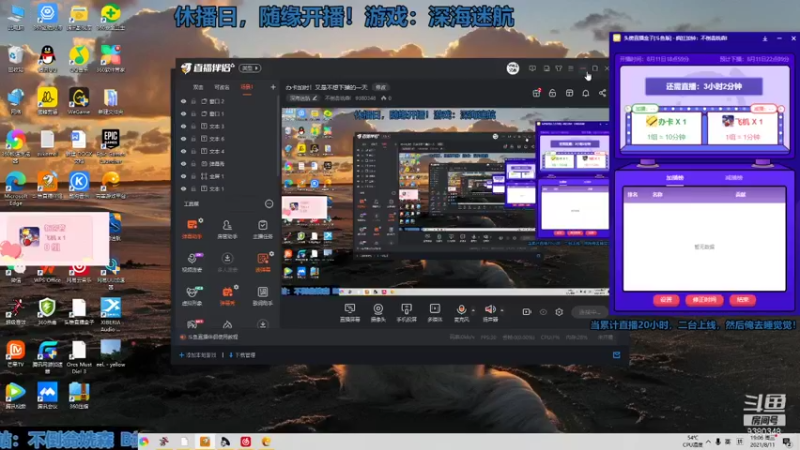Open the mode dropdown pill beside the app logo
The height and width of the screenshot is (450, 800).
pyautogui.click(x=250, y=68)
